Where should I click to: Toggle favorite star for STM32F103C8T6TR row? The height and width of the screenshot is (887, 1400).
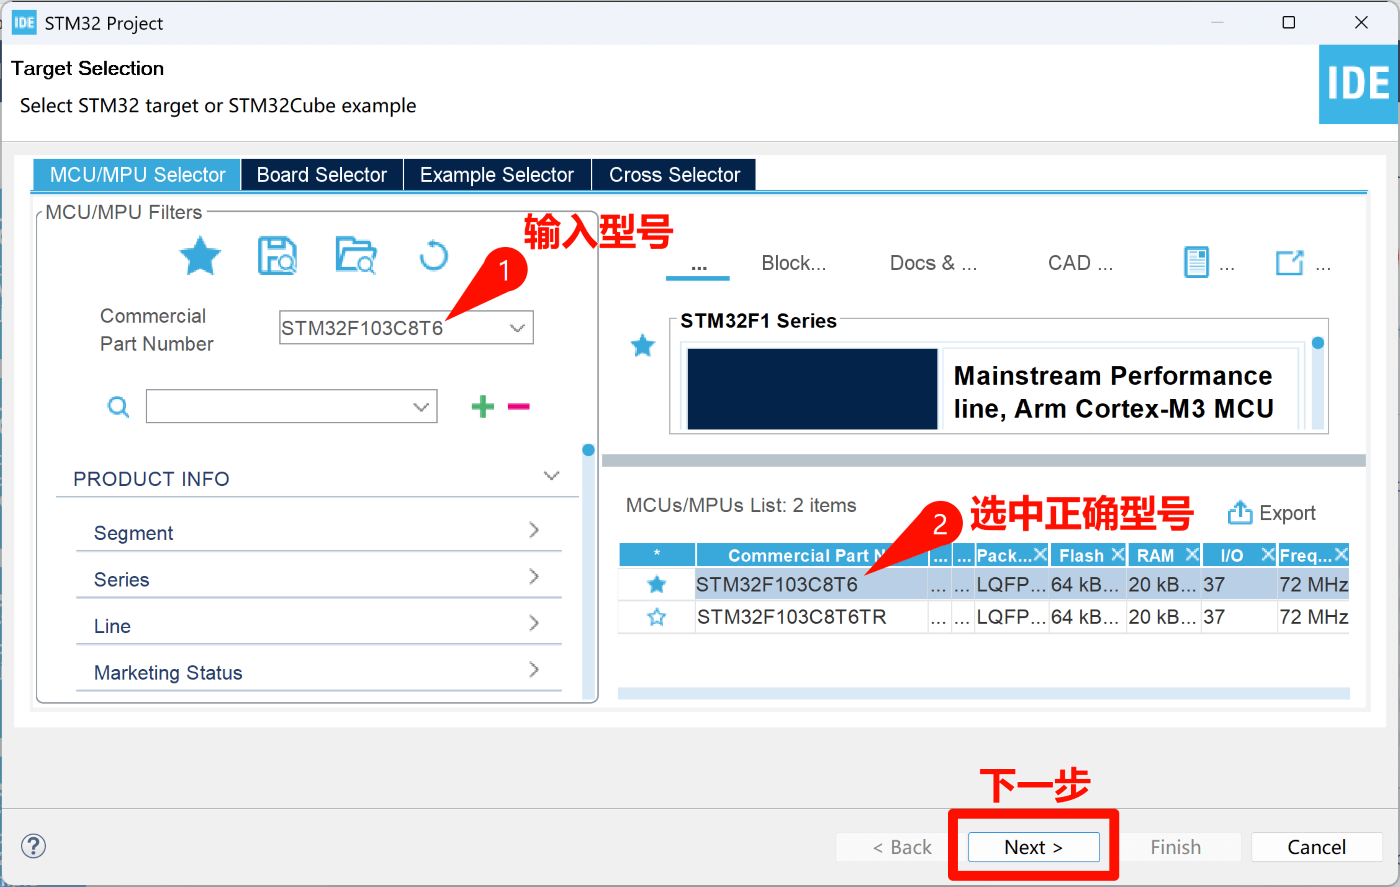click(656, 617)
